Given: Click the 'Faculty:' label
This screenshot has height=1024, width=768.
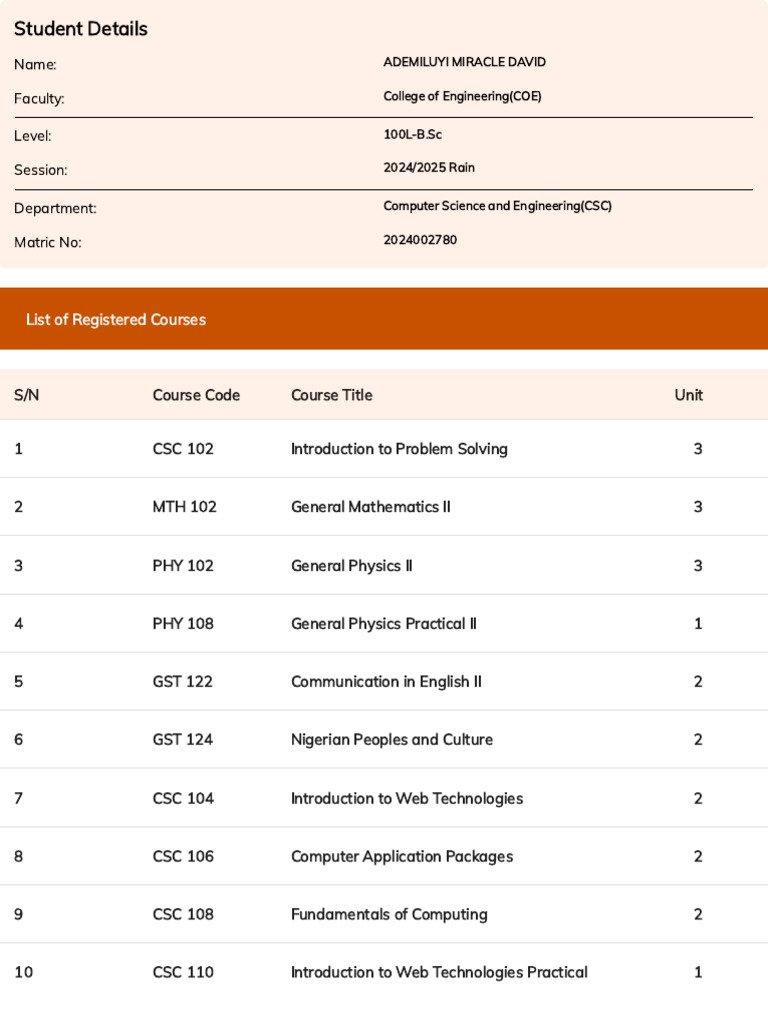Looking at the screenshot, I should (39, 99).
